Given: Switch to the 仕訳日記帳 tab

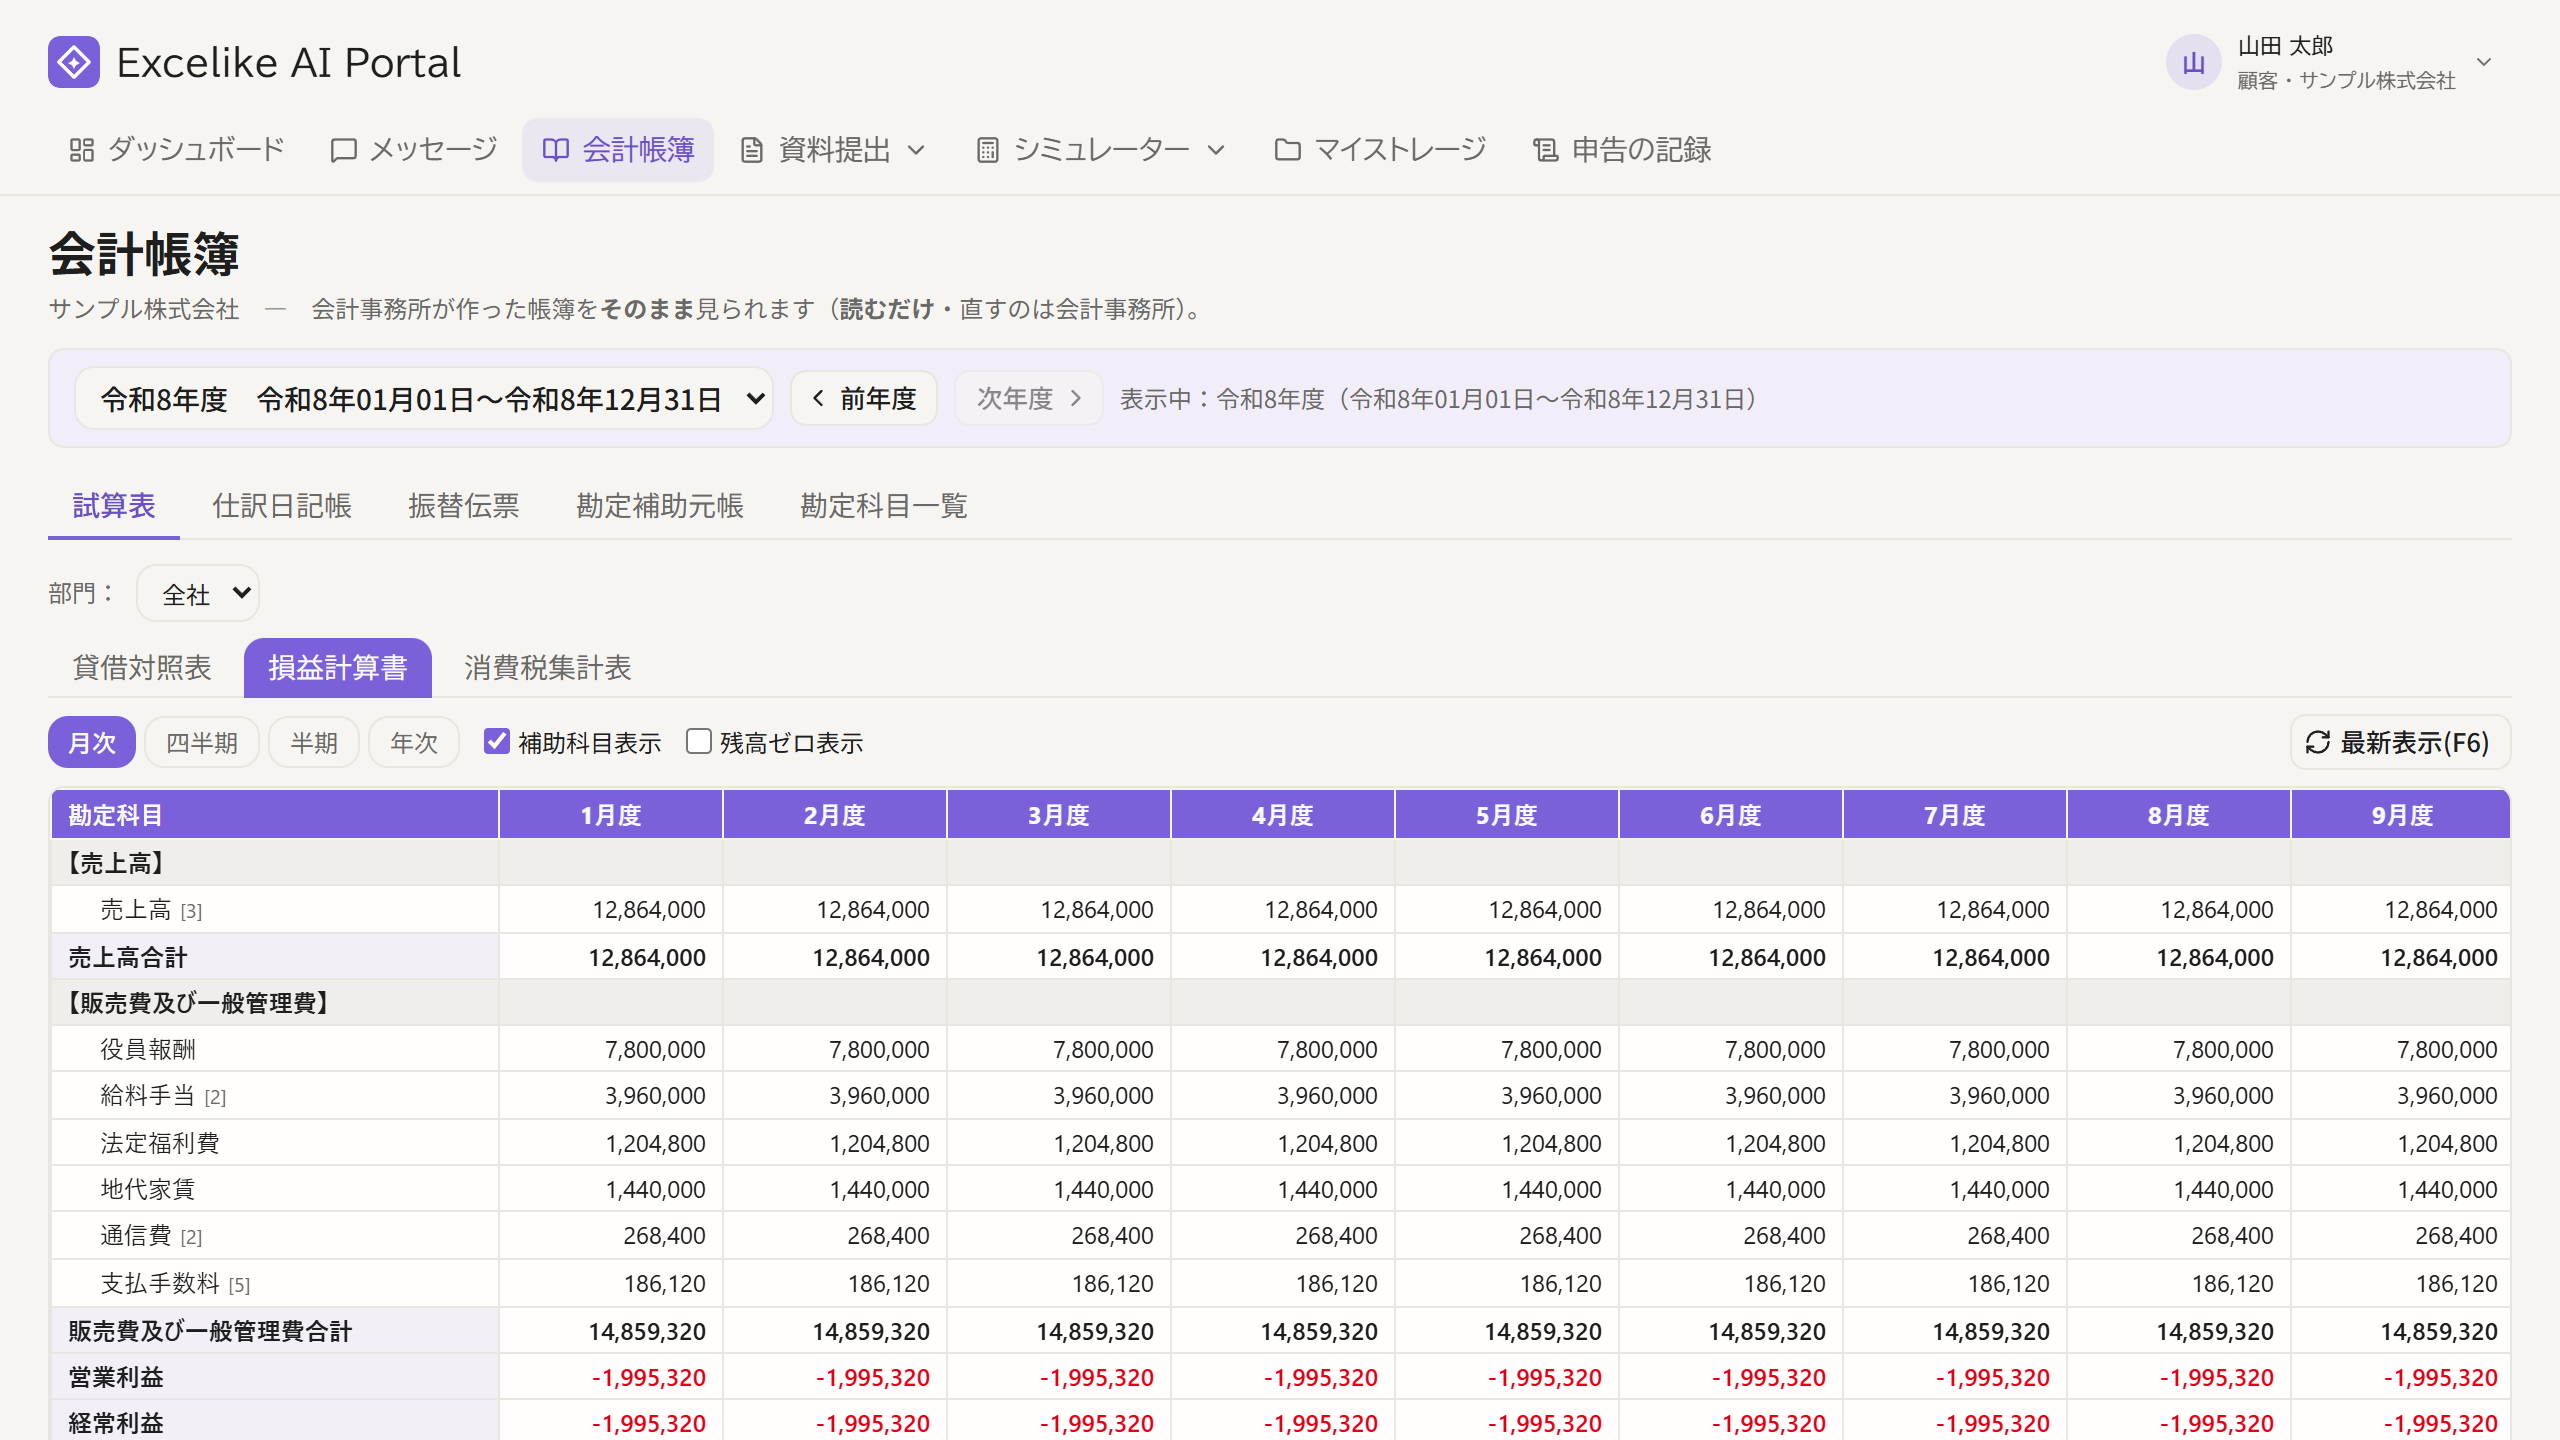Looking at the screenshot, I should (282, 506).
